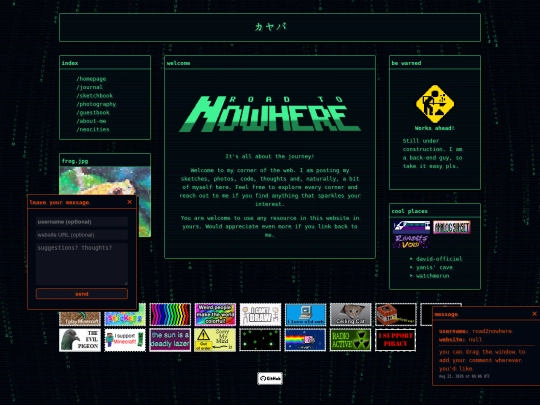Click the yellow Works ahead sign
The width and height of the screenshot is (540, 405).
point(435,104)
